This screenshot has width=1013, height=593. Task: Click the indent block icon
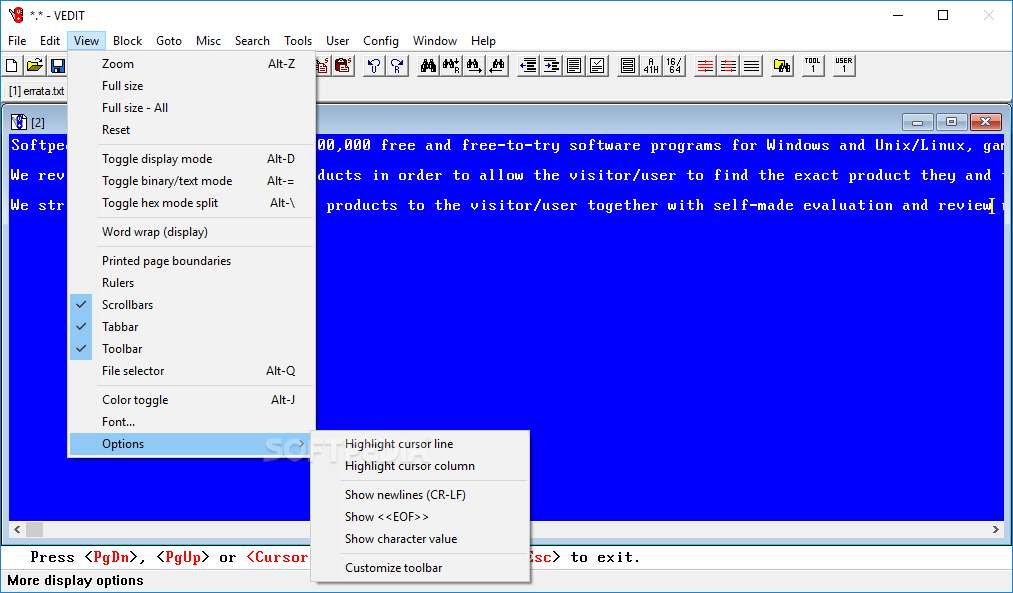(551, 65)
